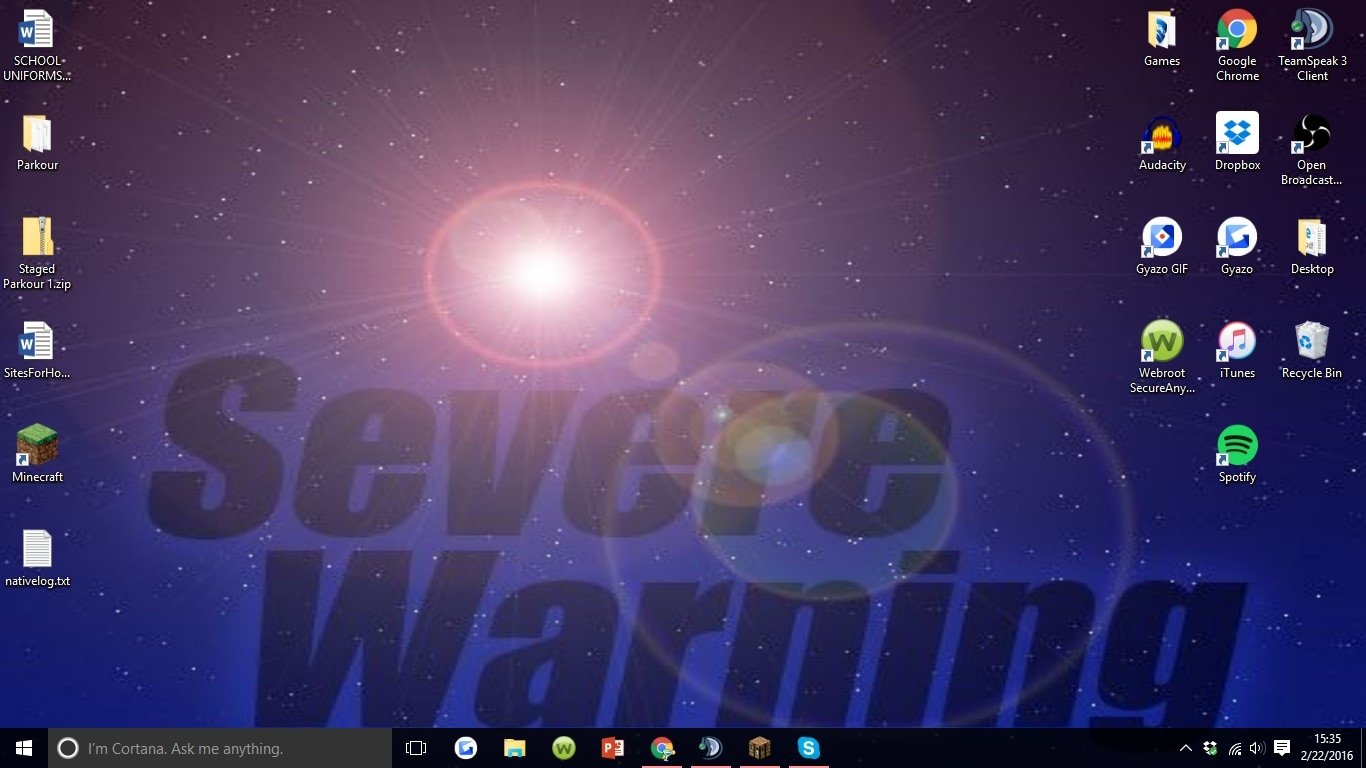
Task: Select the folder named Desktop
Action: (1312, 247)
